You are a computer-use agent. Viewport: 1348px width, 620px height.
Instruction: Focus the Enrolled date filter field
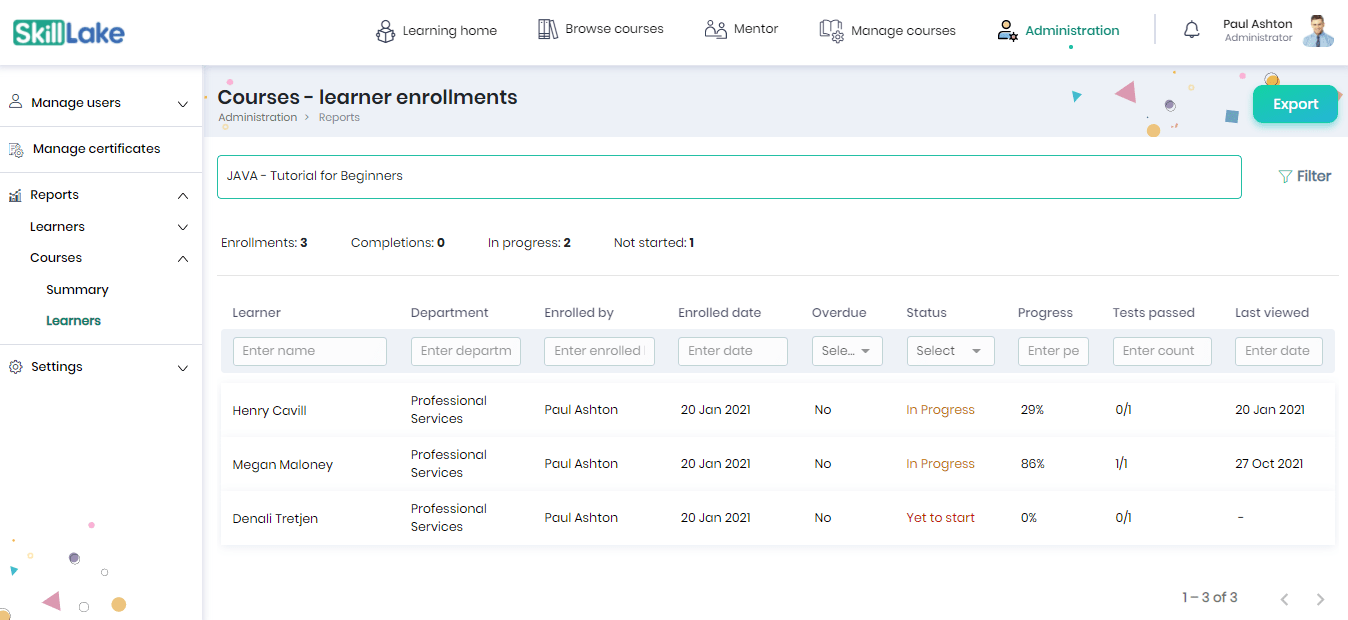tap(733, 351)
